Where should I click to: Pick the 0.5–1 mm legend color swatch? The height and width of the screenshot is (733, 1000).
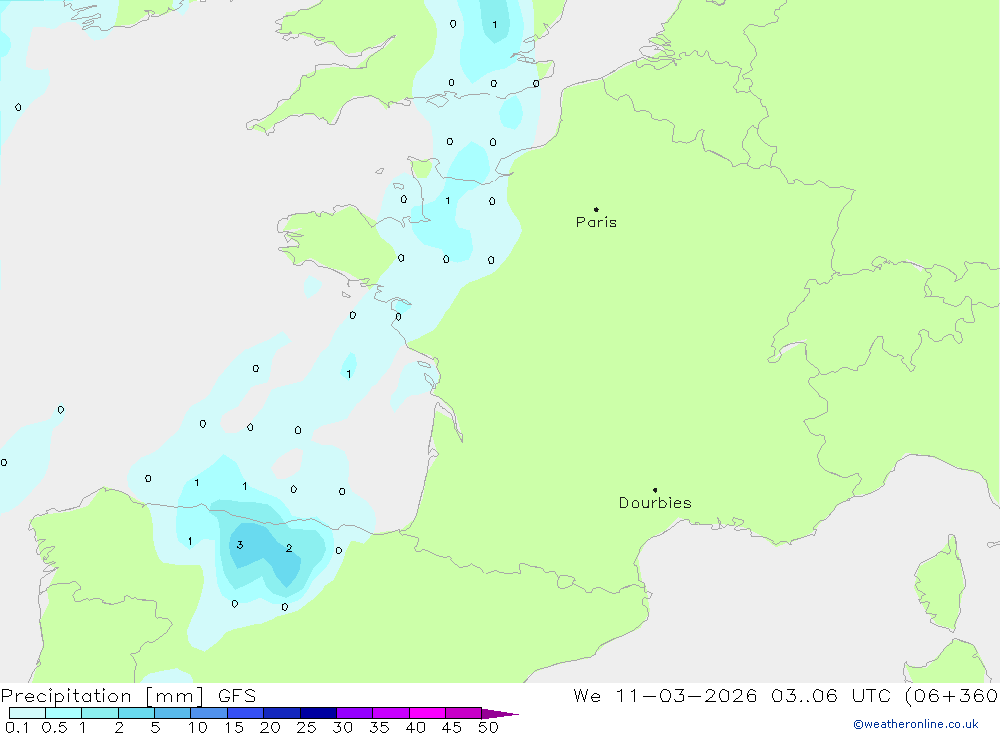(63, 713)
